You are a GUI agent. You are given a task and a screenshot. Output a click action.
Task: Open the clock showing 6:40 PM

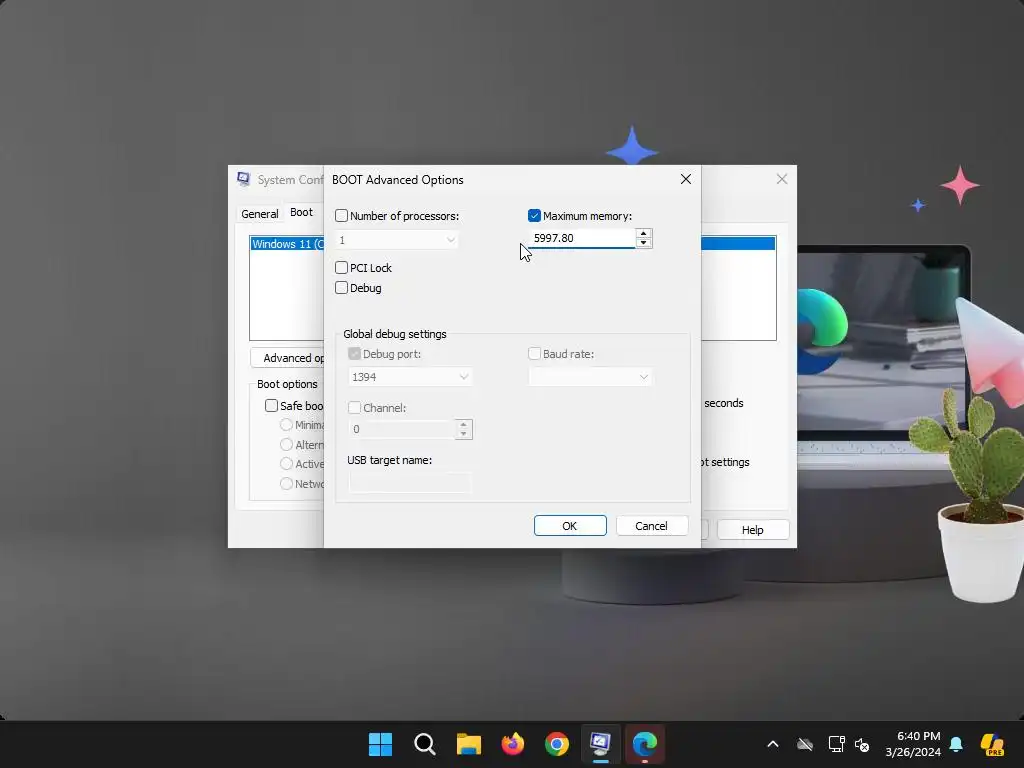tap(913, 744)
